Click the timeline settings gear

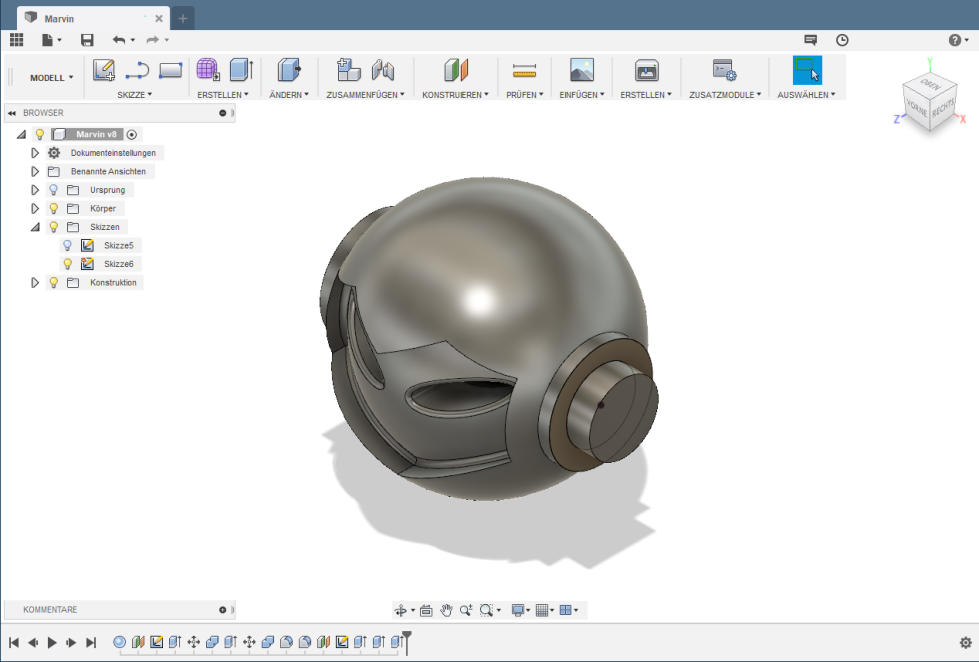click(965, 642)
